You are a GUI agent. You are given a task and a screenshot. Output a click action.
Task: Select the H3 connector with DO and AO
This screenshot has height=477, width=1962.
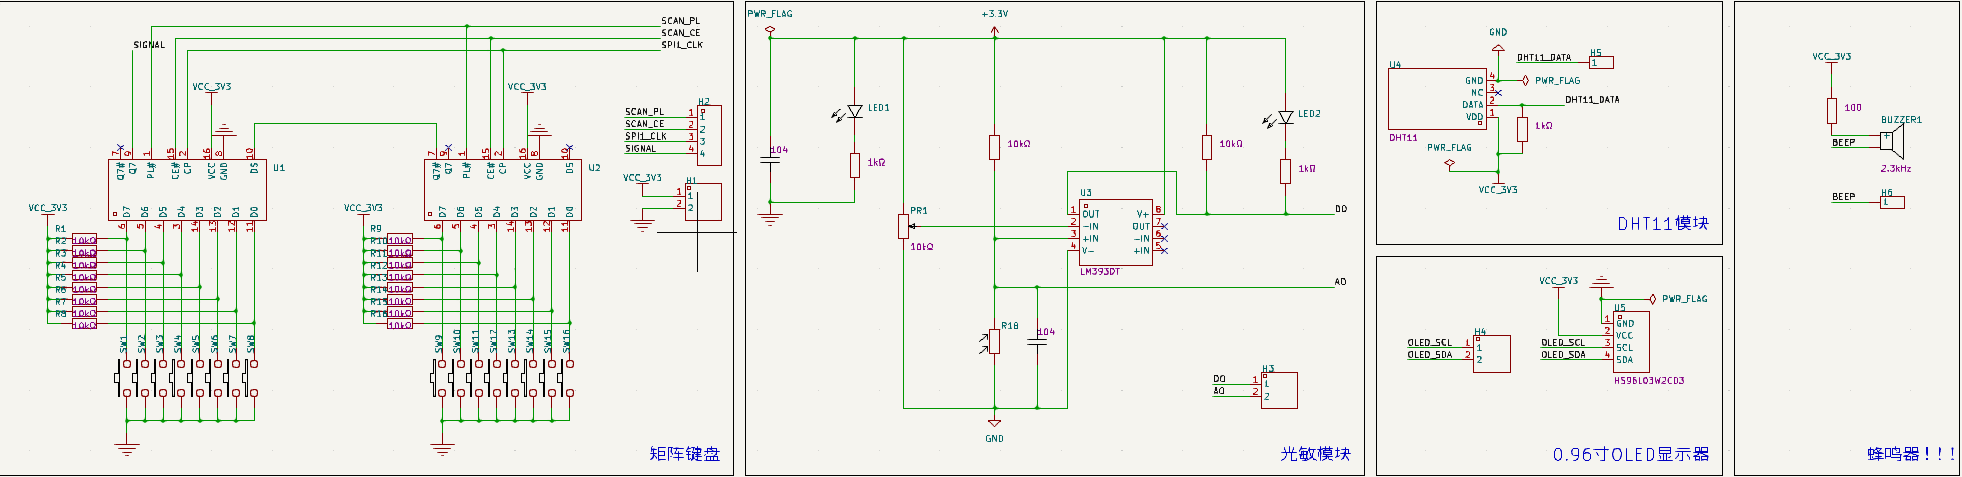(1279, 390)
